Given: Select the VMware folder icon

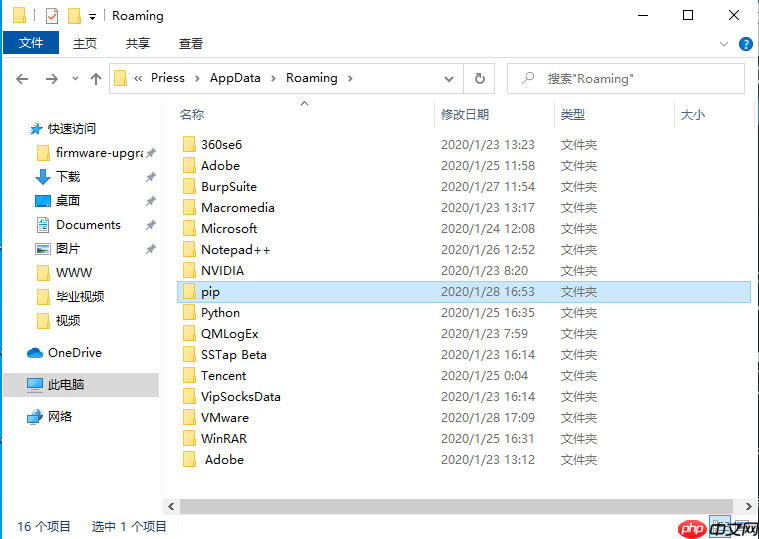Looking at the screenshot, I should [189, 418].
